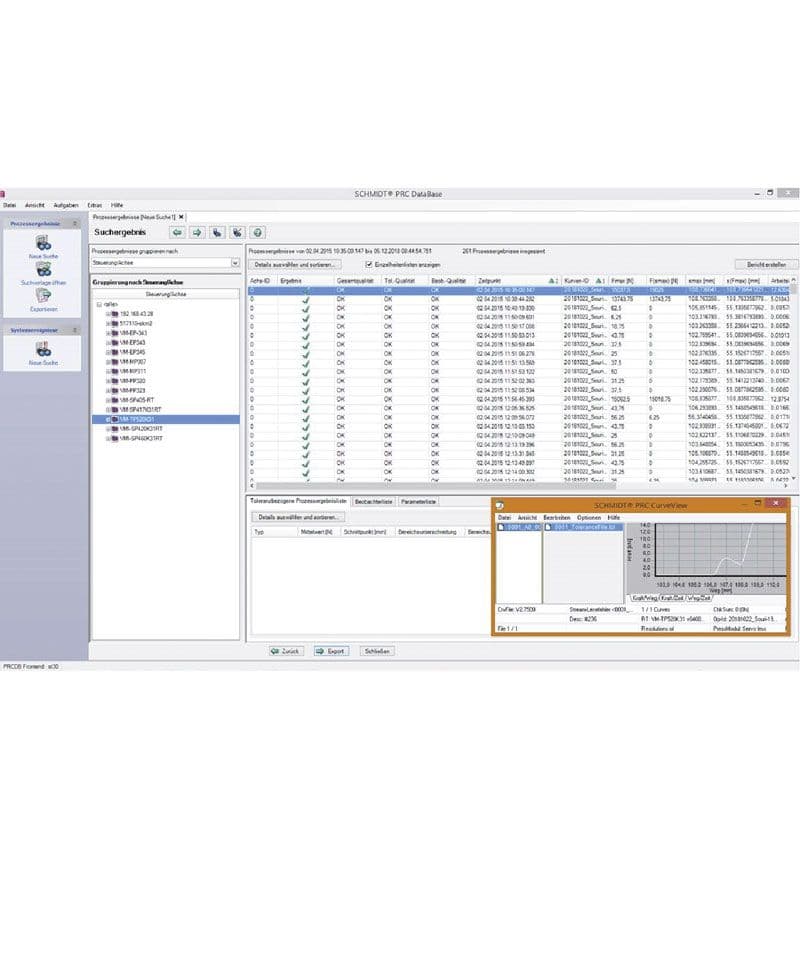Open the Aufgaben menu
The image size is (800, 973).
click(66, 205)
